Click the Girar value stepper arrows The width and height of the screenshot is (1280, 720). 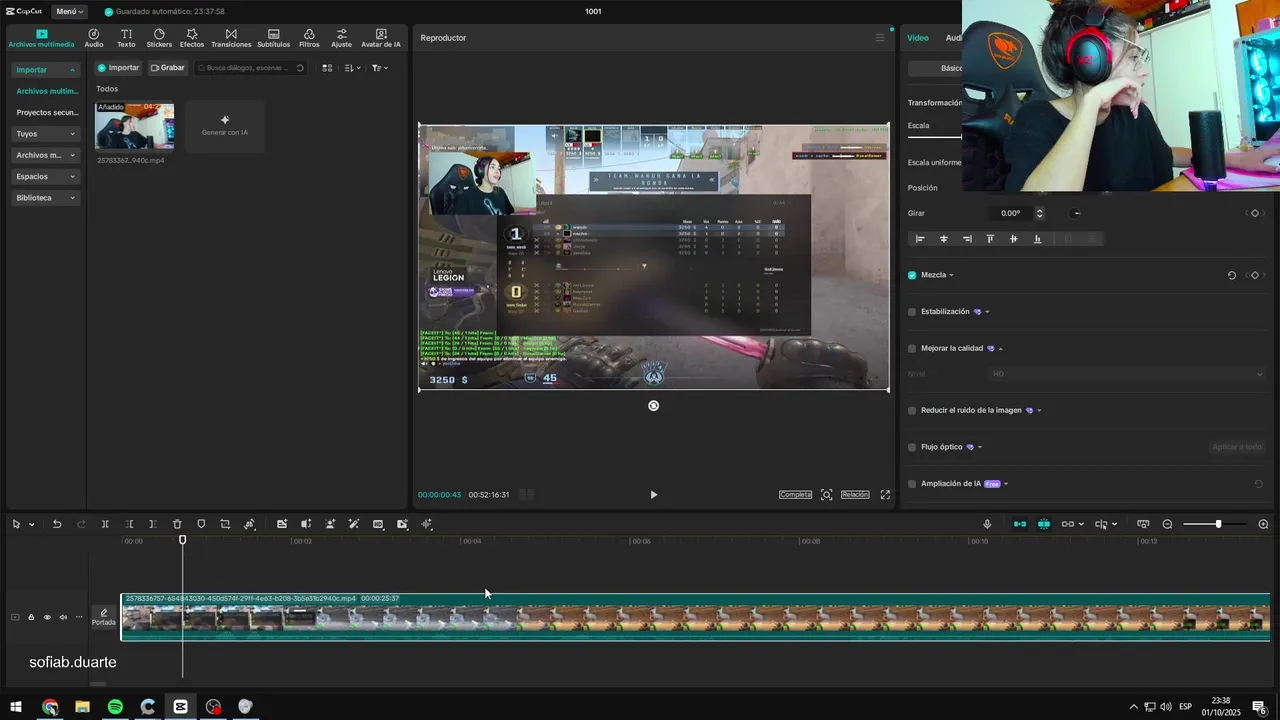pyautogui.click(x=1040, y=213)
